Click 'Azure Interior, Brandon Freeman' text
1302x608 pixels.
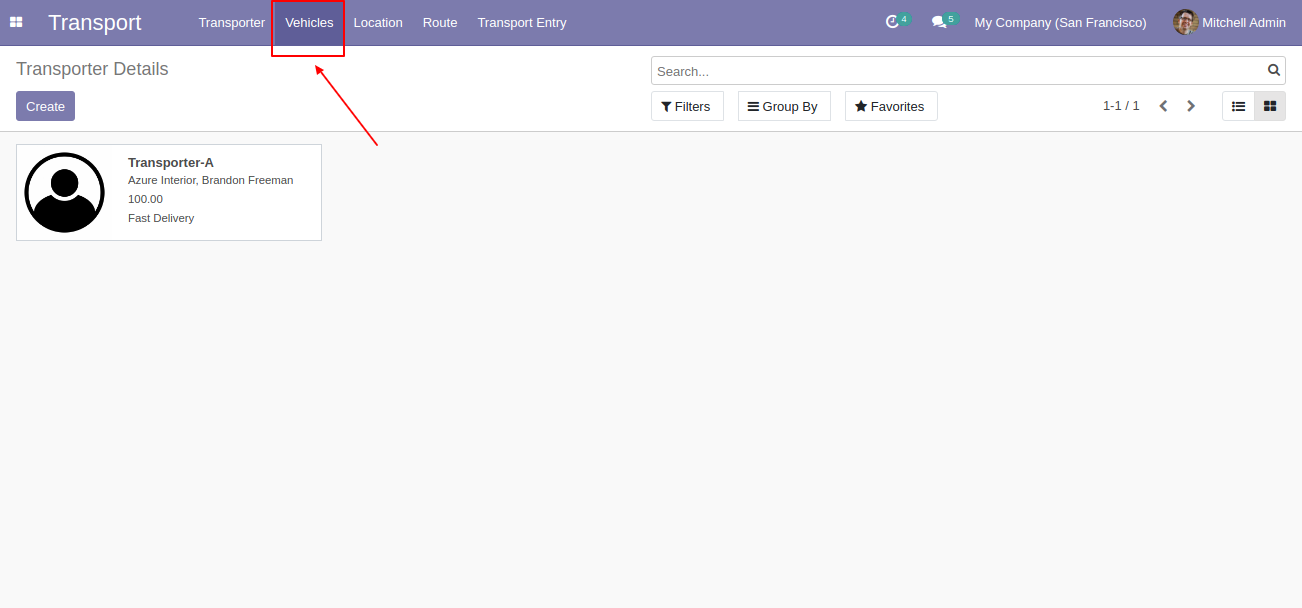pos(211,180)
